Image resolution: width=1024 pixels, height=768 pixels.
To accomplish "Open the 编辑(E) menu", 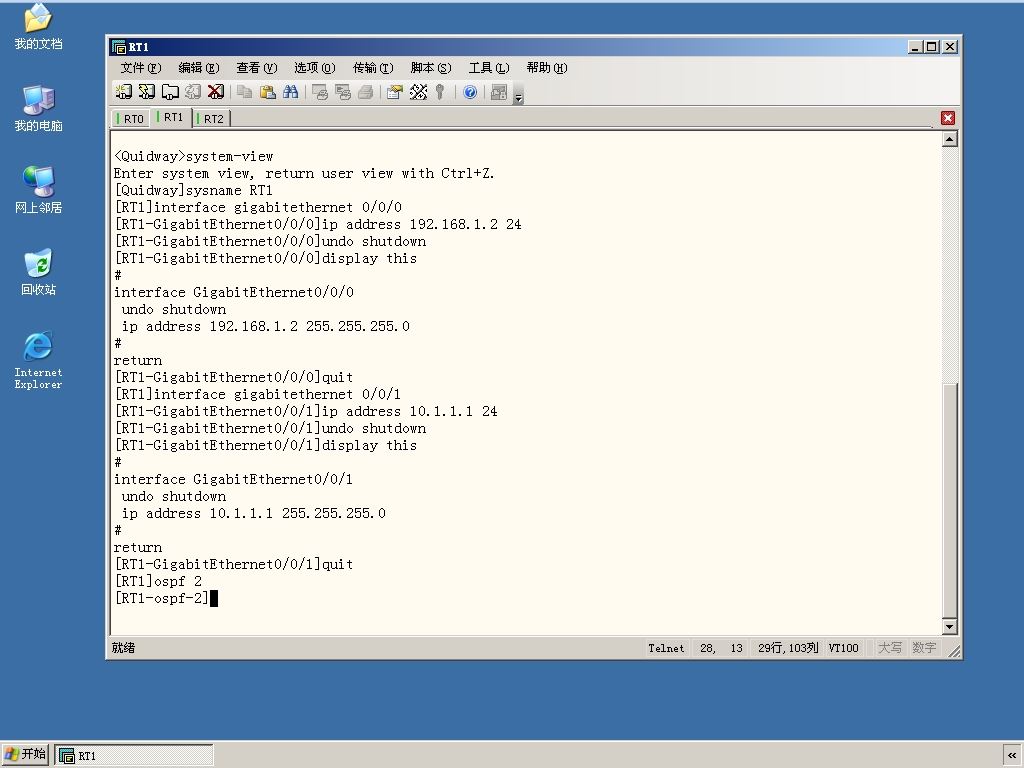I will point(199,68).
